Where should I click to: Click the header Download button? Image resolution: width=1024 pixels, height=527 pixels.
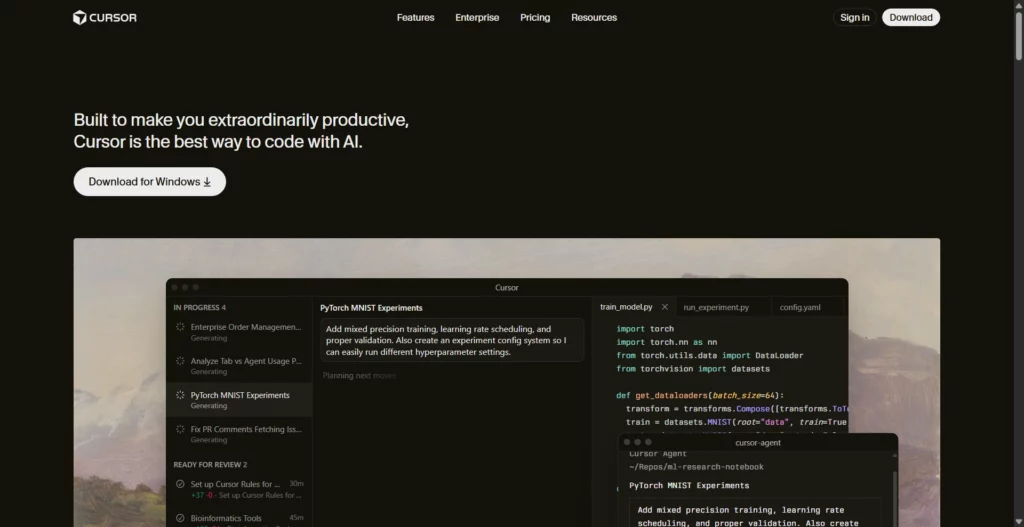[910, 18]
